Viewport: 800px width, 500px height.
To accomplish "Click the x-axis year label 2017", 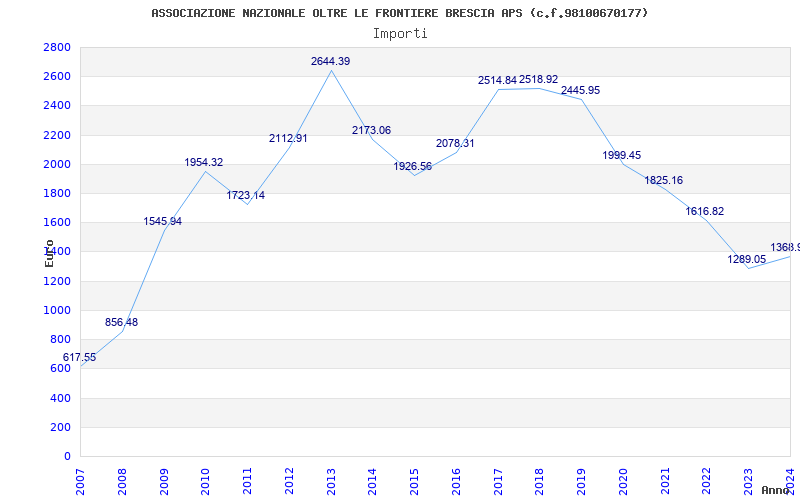I will click(x=498, y=482).
